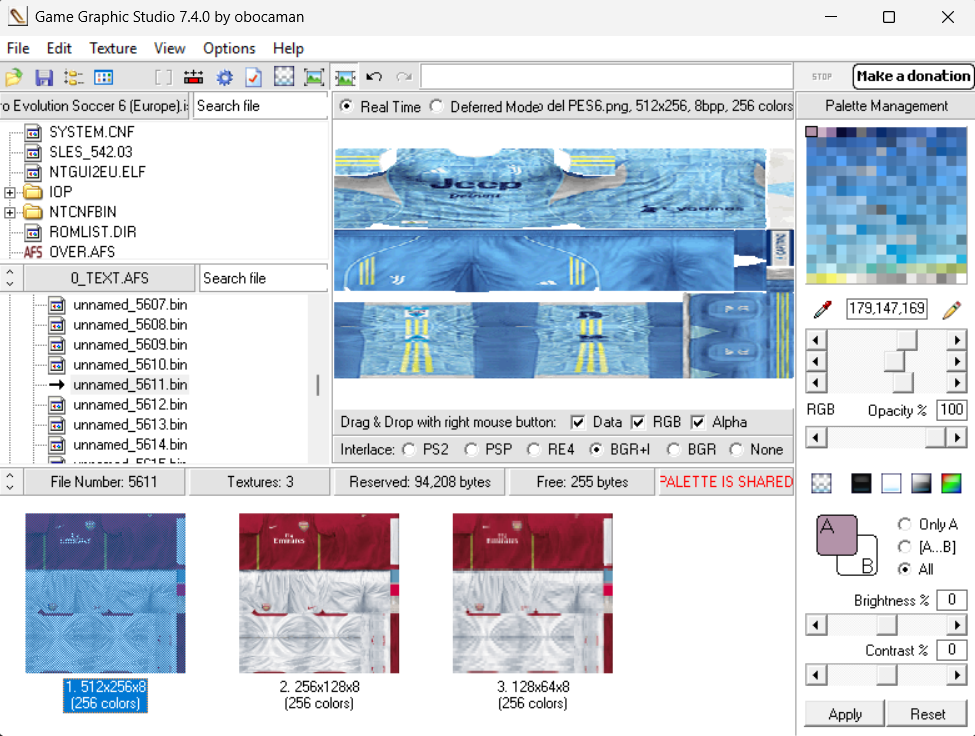Select color slot B box
The height and width of the screenshot is (736, 975).
[x=867, y=565]
